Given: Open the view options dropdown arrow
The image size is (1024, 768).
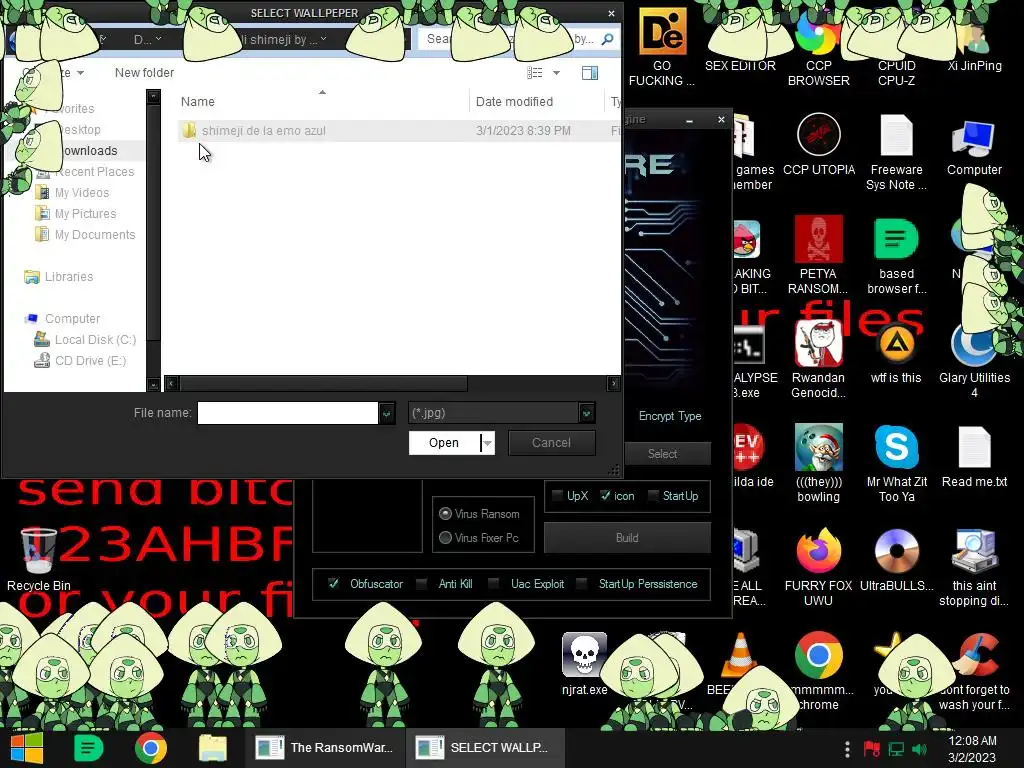Looking at the screenshot, I should (556, 72).
